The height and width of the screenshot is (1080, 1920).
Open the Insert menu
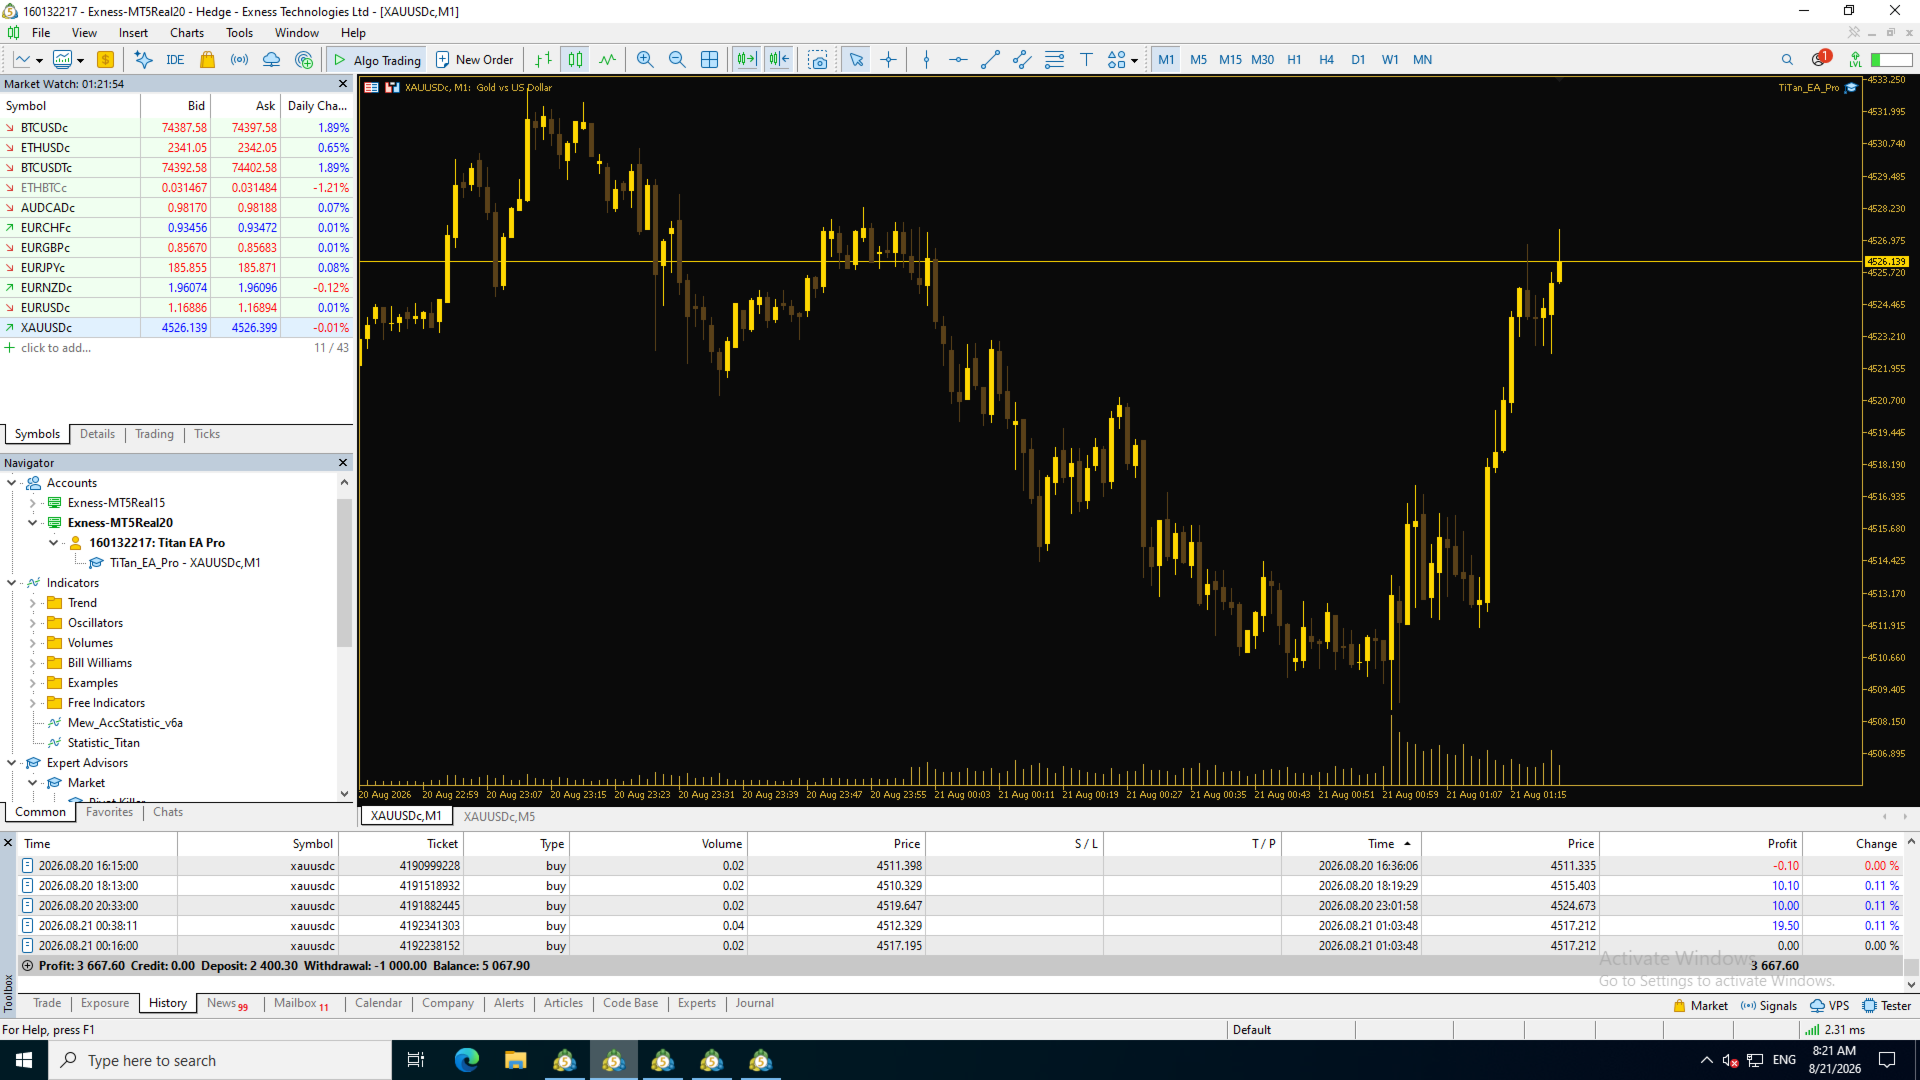pyautogui.click(x=133, y=33)
